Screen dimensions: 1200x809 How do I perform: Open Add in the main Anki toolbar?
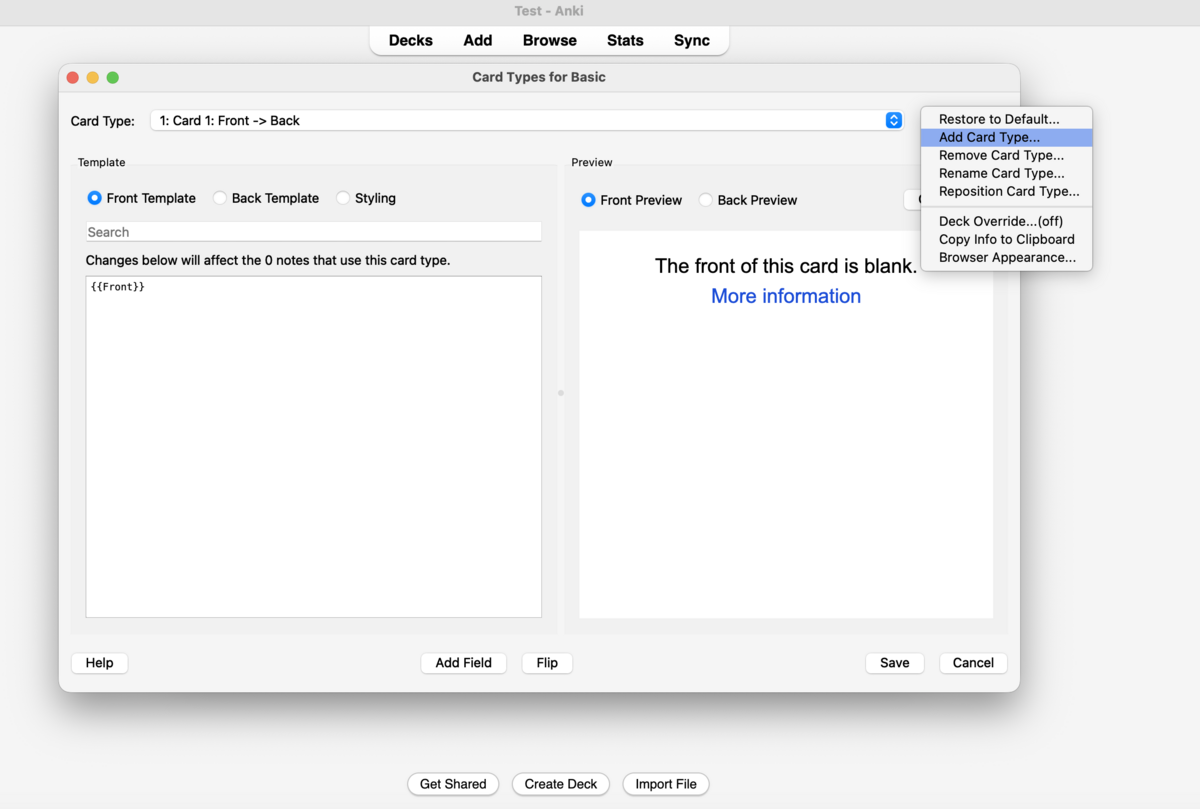[478, 41]
